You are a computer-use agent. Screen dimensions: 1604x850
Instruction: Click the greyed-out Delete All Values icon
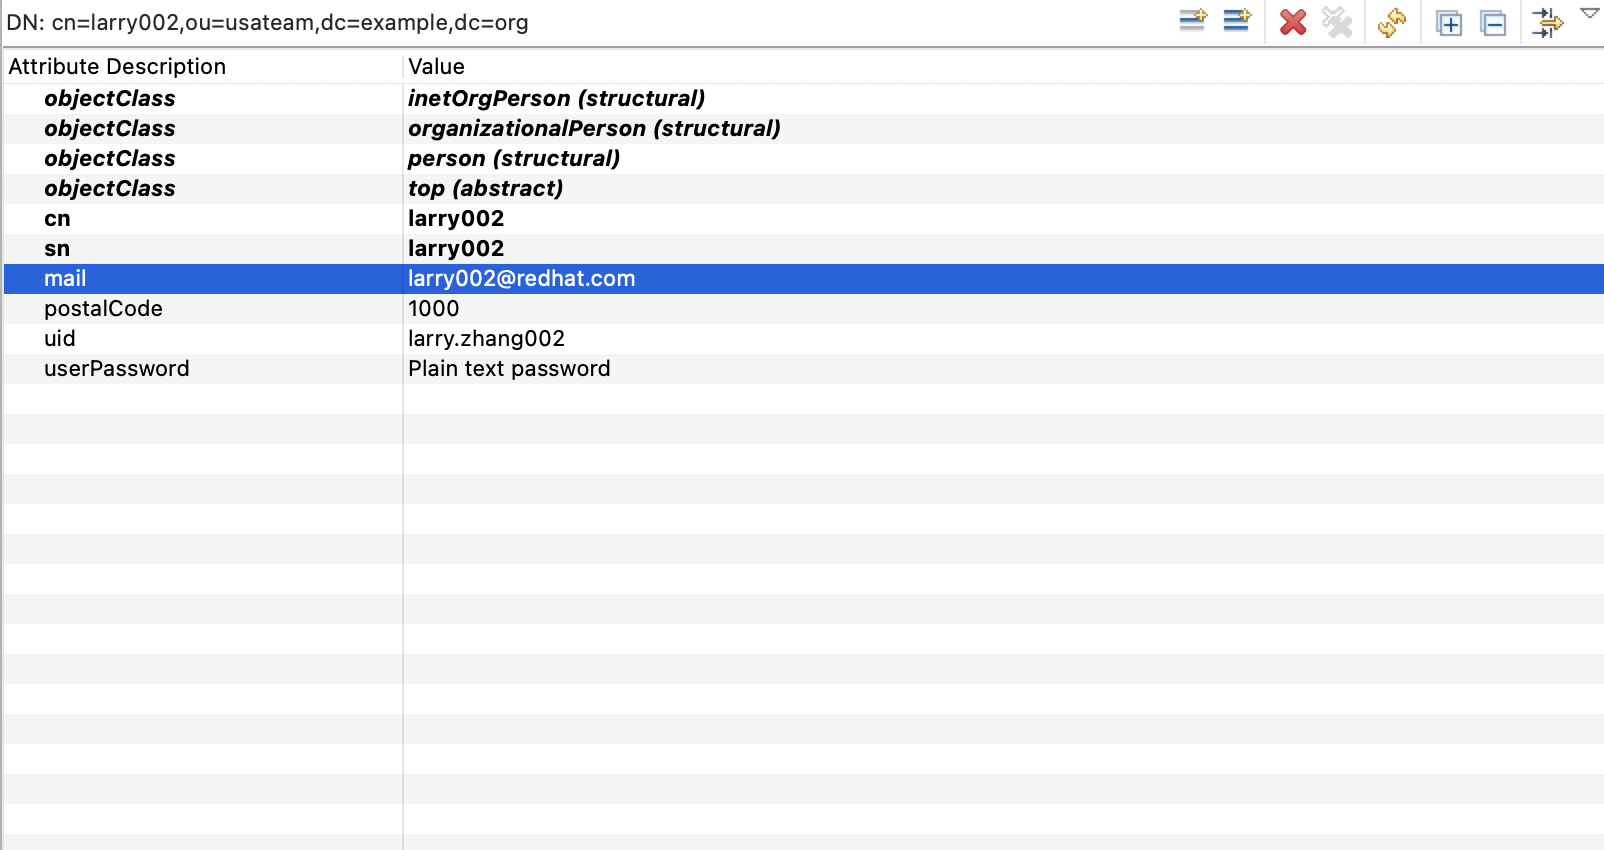tap(1337, 22)
